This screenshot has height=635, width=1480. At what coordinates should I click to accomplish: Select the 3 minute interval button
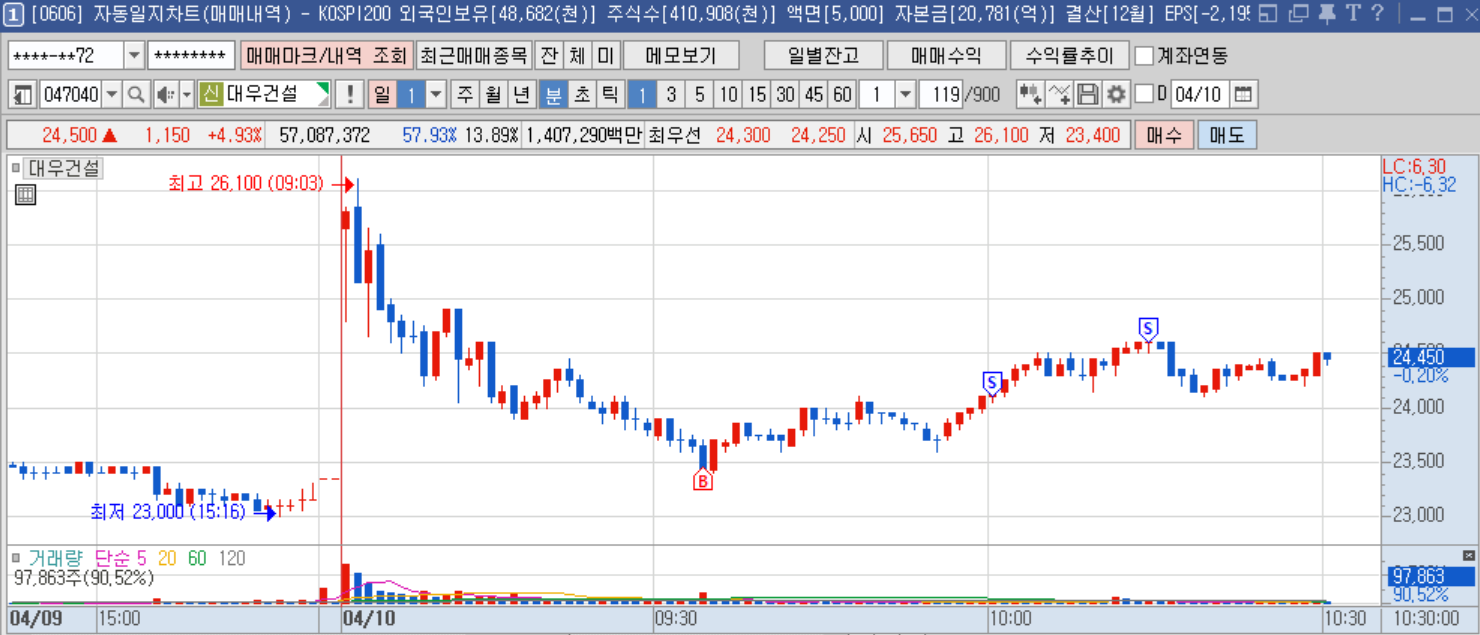[671, 95]
